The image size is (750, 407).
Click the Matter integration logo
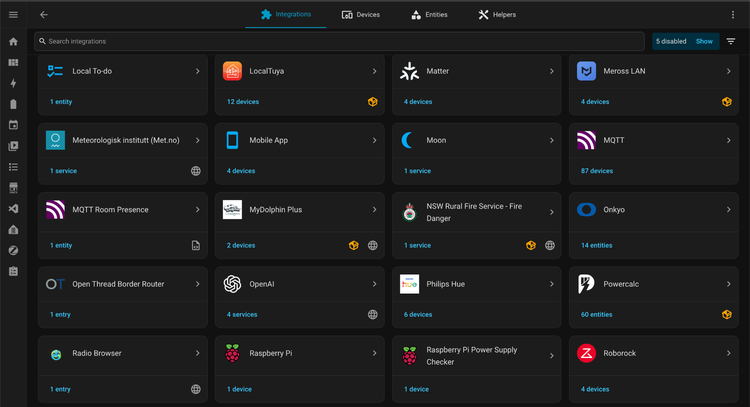(409, 71)
